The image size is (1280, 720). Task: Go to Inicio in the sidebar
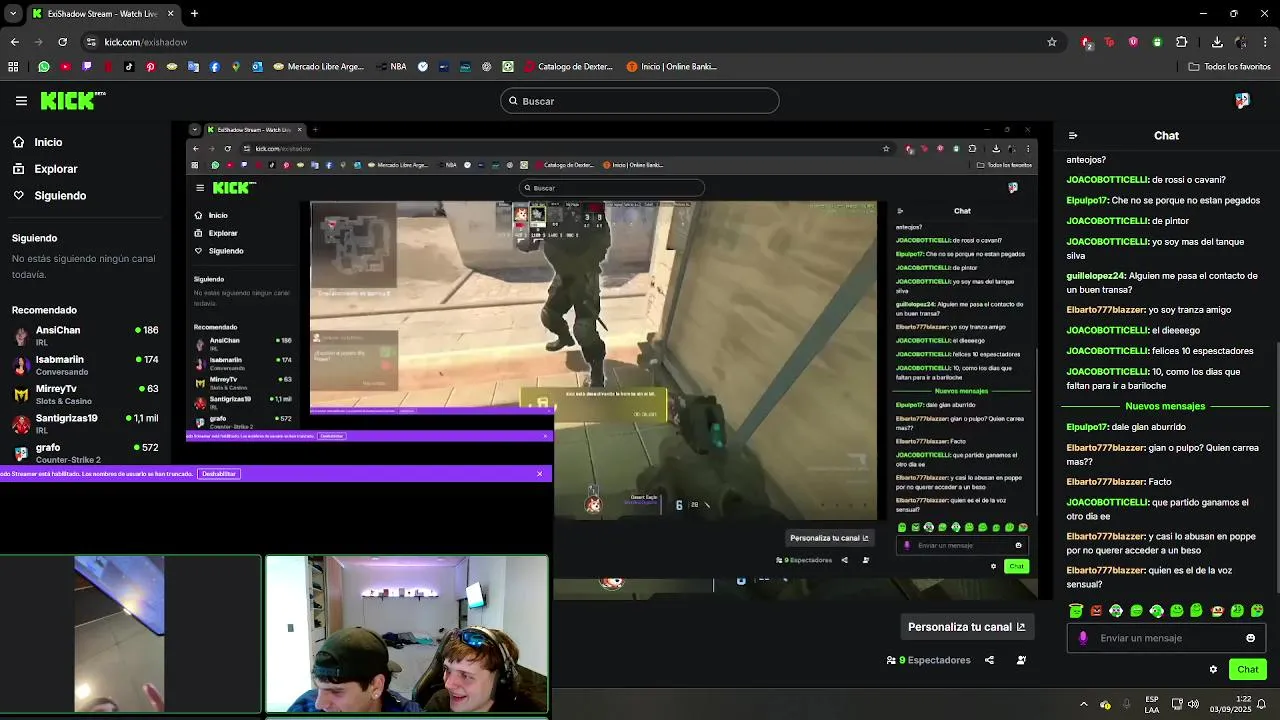click(48, 142)
